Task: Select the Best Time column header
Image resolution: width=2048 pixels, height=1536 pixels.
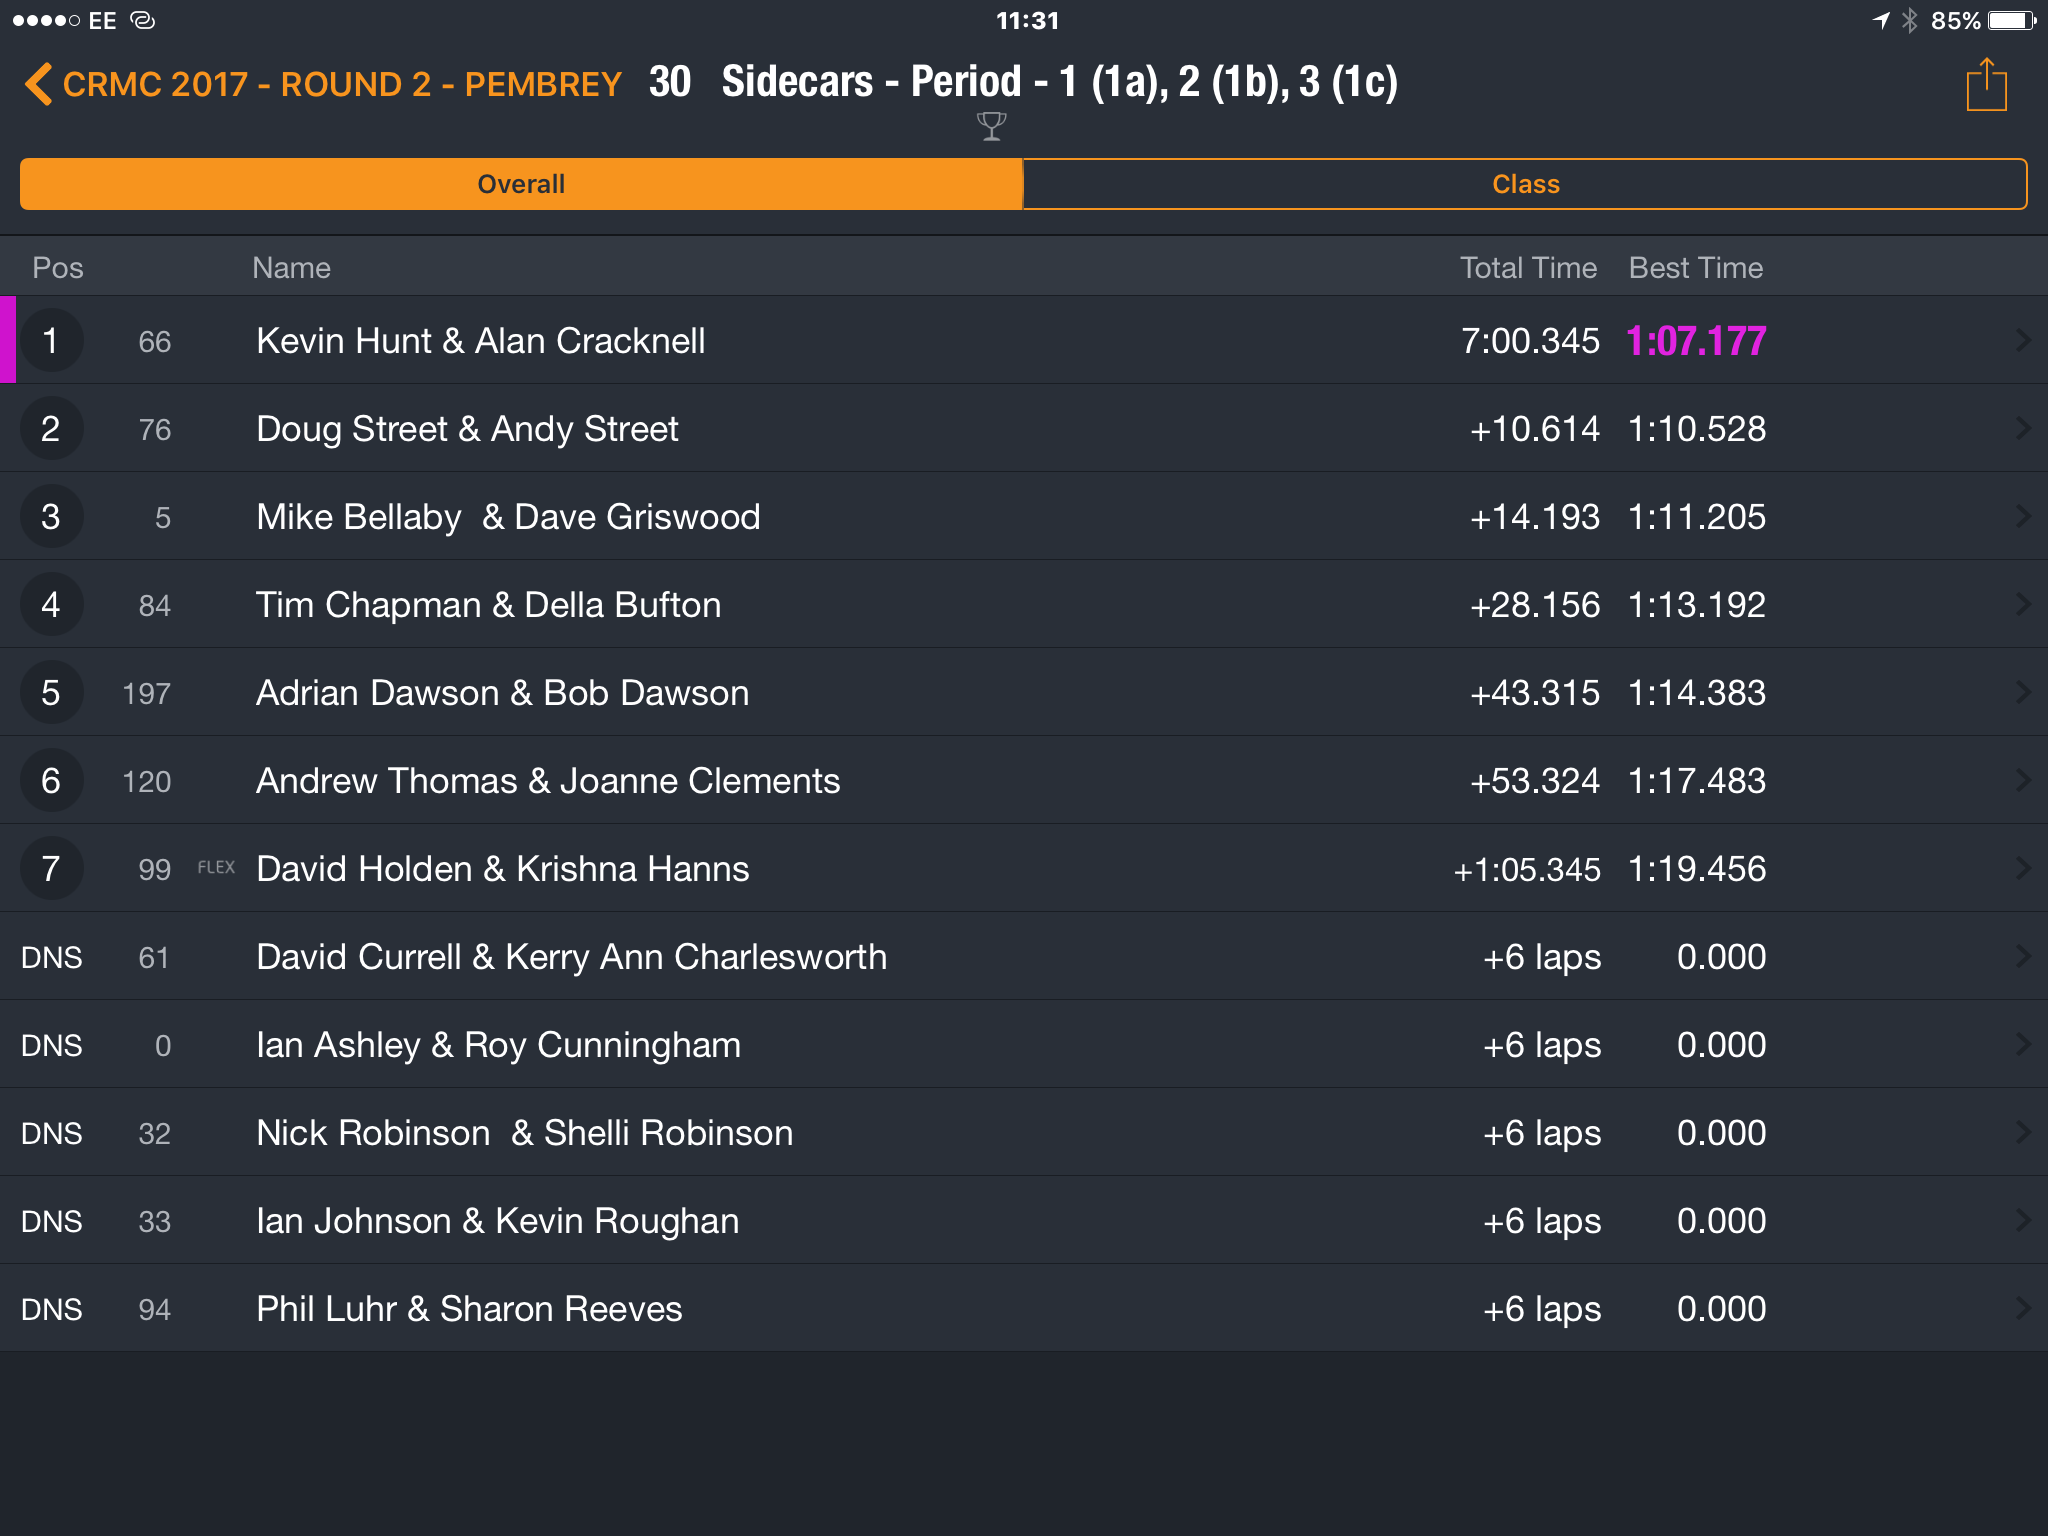Action: point(1696,268)
